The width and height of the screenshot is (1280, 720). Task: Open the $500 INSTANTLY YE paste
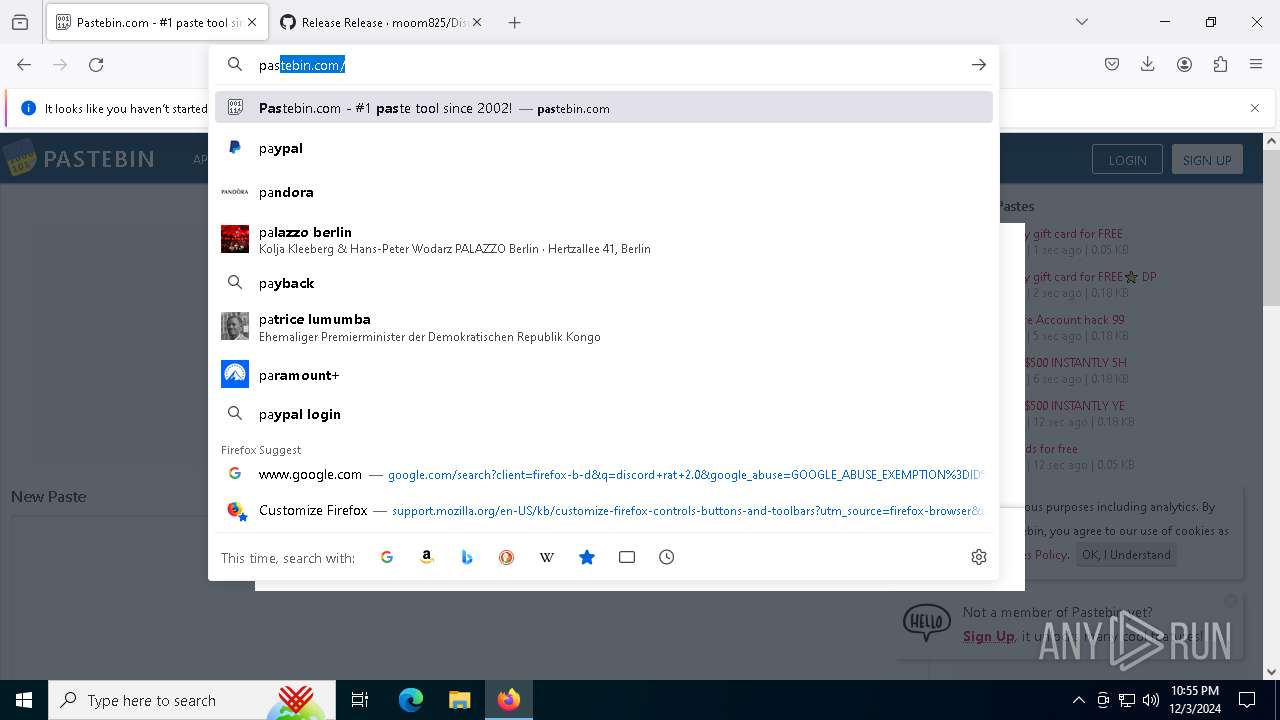click(1075, 405)
